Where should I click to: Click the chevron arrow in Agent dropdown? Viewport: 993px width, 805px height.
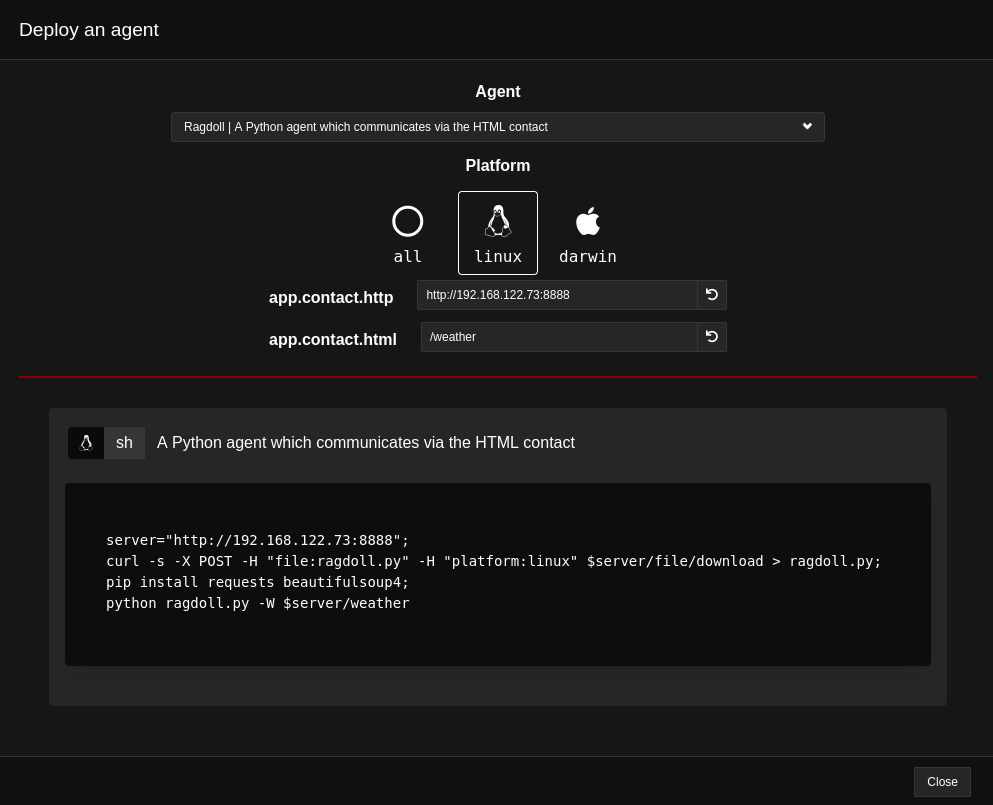[x=807, y=127]
